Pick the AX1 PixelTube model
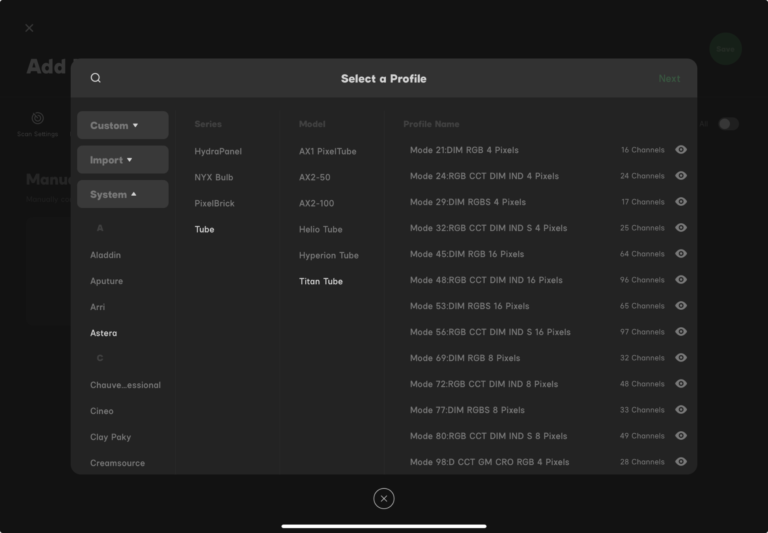The width and height of the screenshot is (768, 533). 327,151
